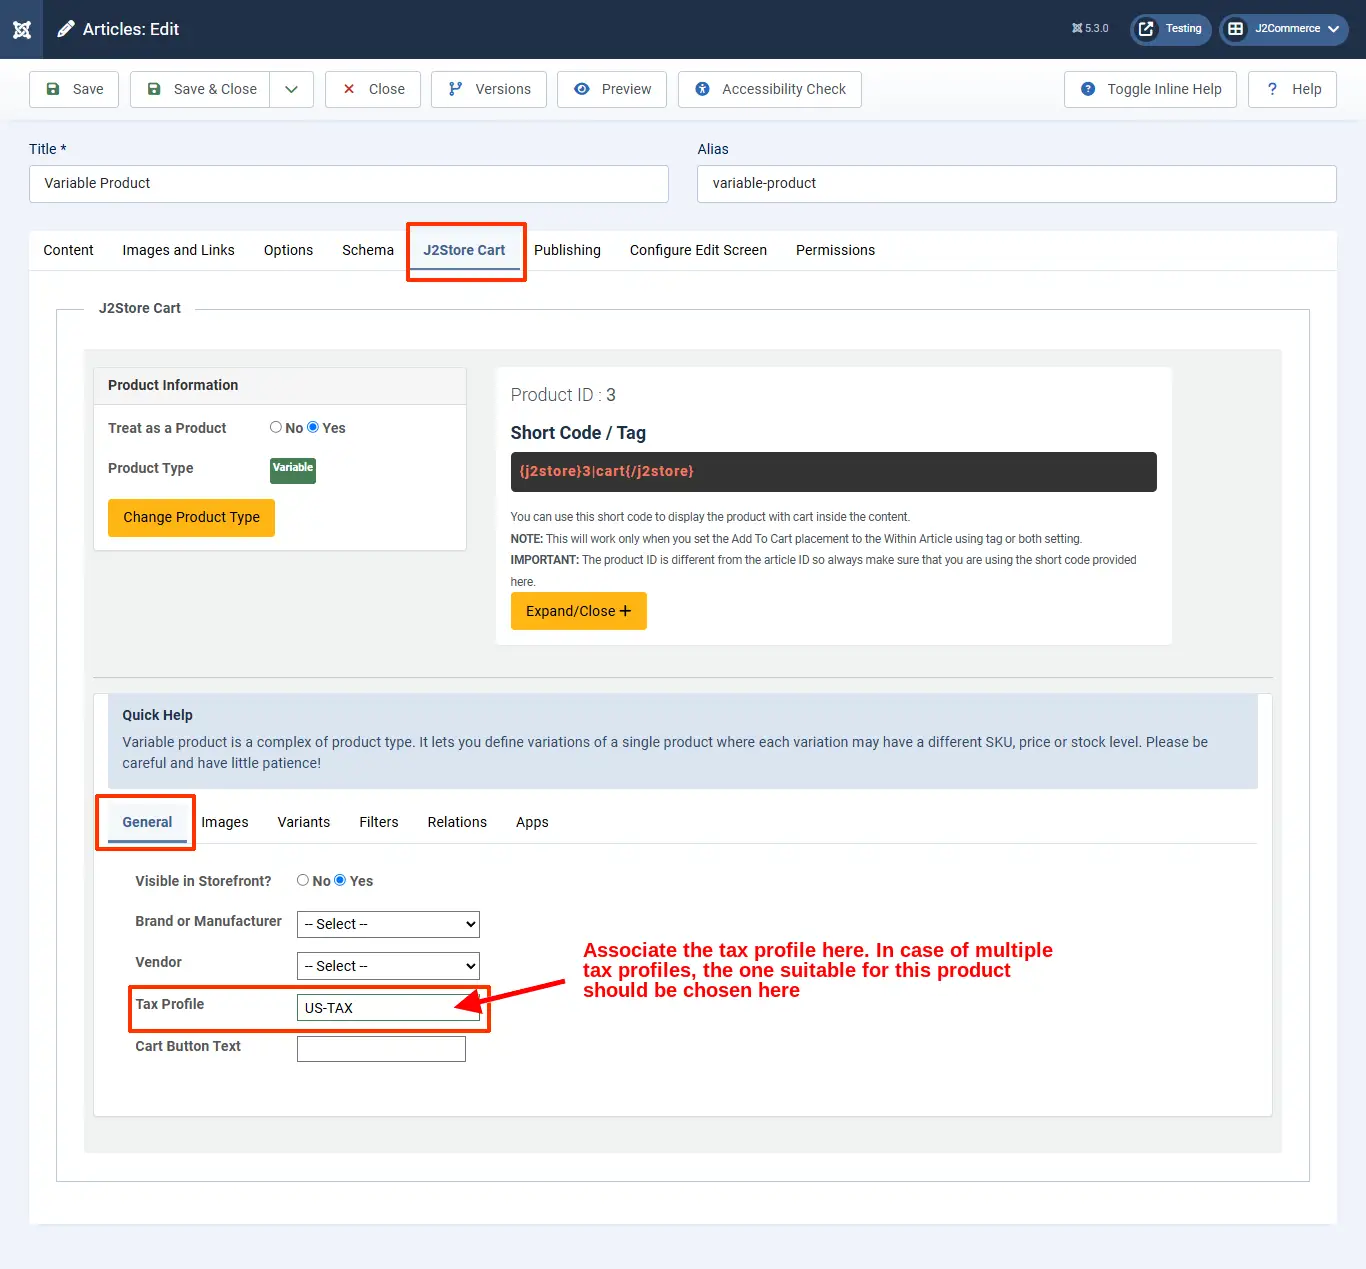Screen dimensions: 1366x1269
Task: Click the question mark icon on Help
Action: pyautogui.click(x=1272, y=89)
